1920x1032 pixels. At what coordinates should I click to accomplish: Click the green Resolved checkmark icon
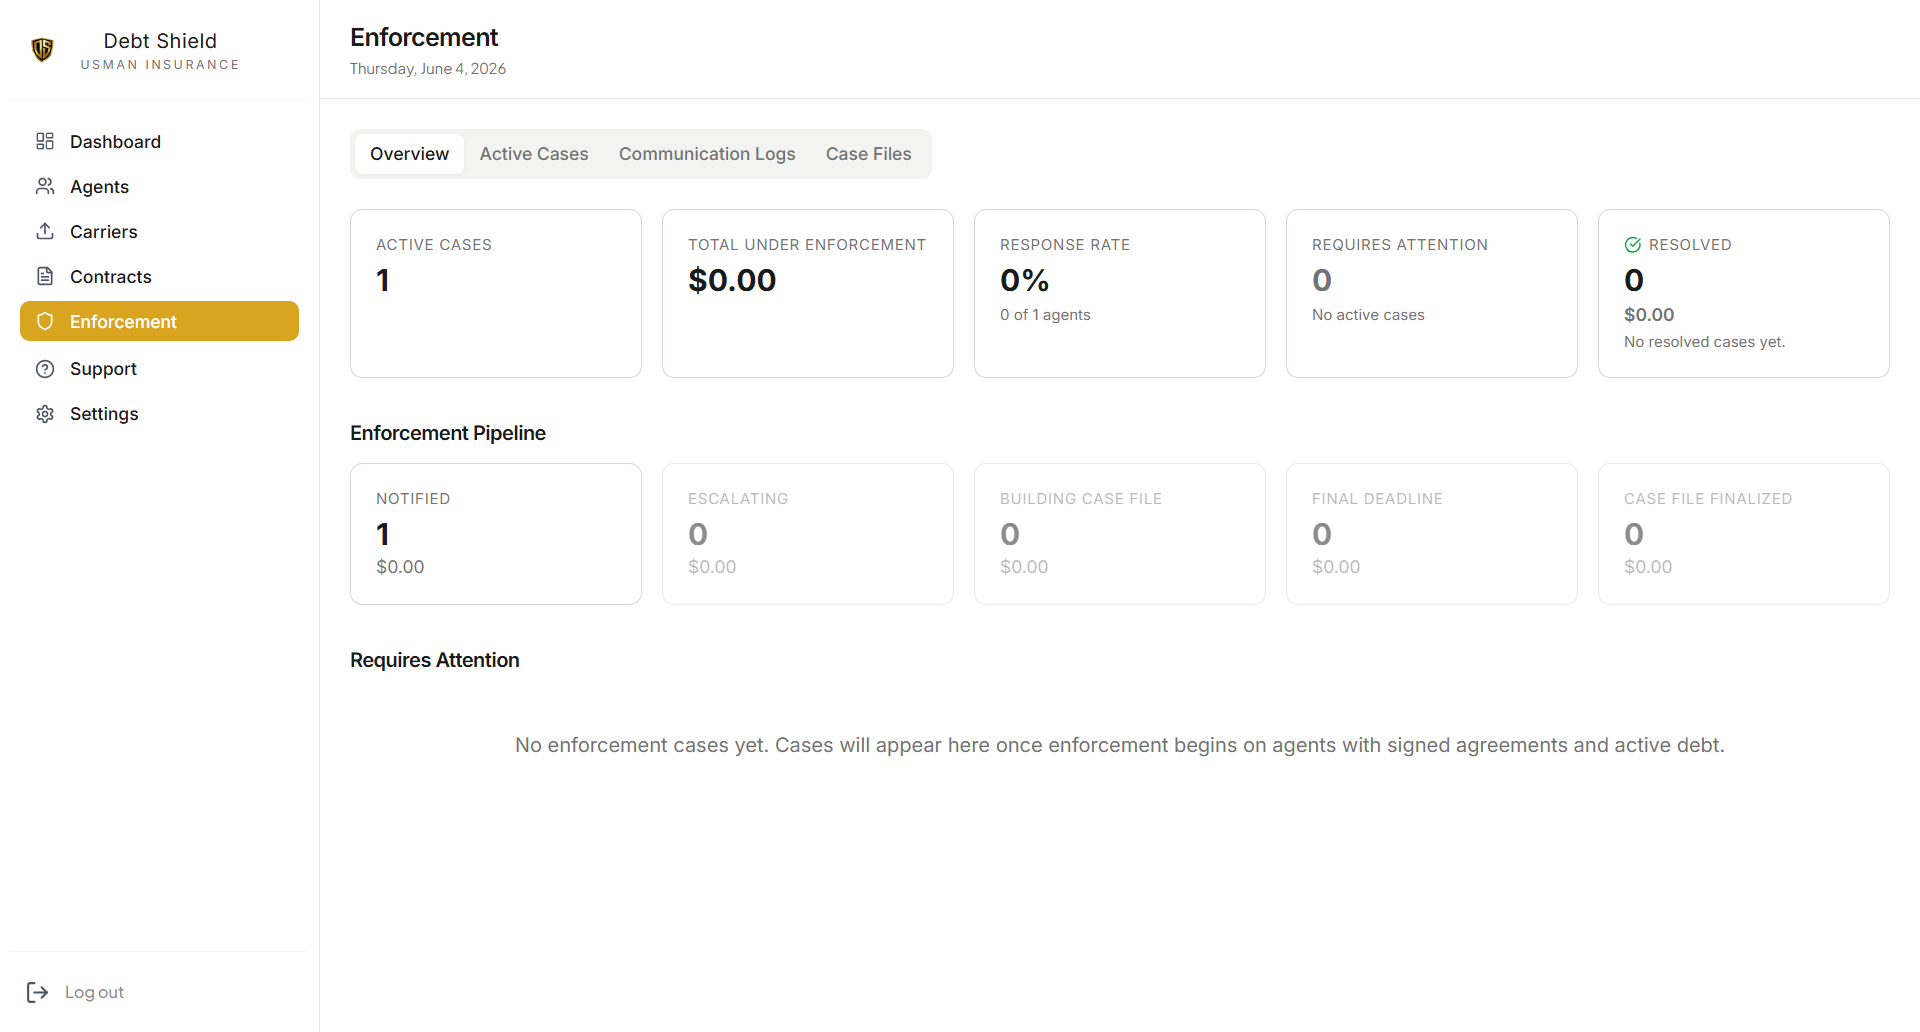coord(1633,245)
